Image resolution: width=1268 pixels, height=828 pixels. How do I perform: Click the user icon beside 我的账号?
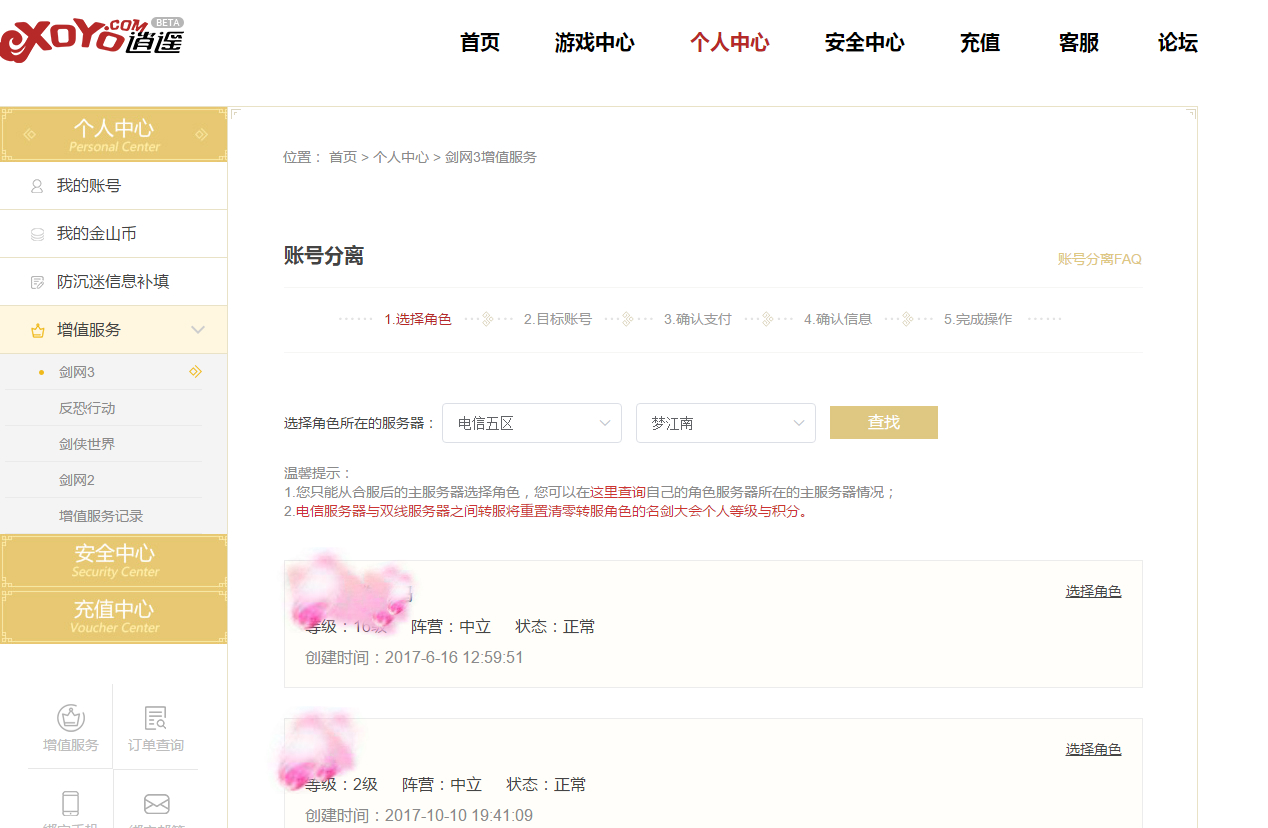[x=37, y=186]
